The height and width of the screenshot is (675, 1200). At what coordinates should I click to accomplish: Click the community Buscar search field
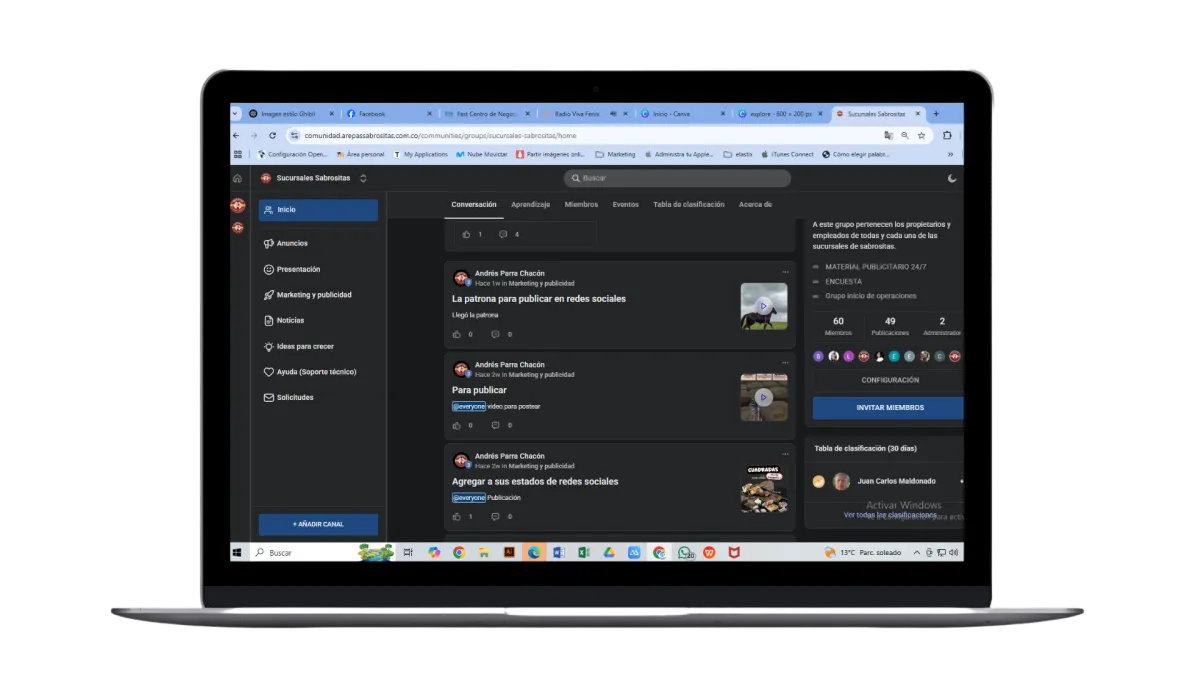coord(677,178)
